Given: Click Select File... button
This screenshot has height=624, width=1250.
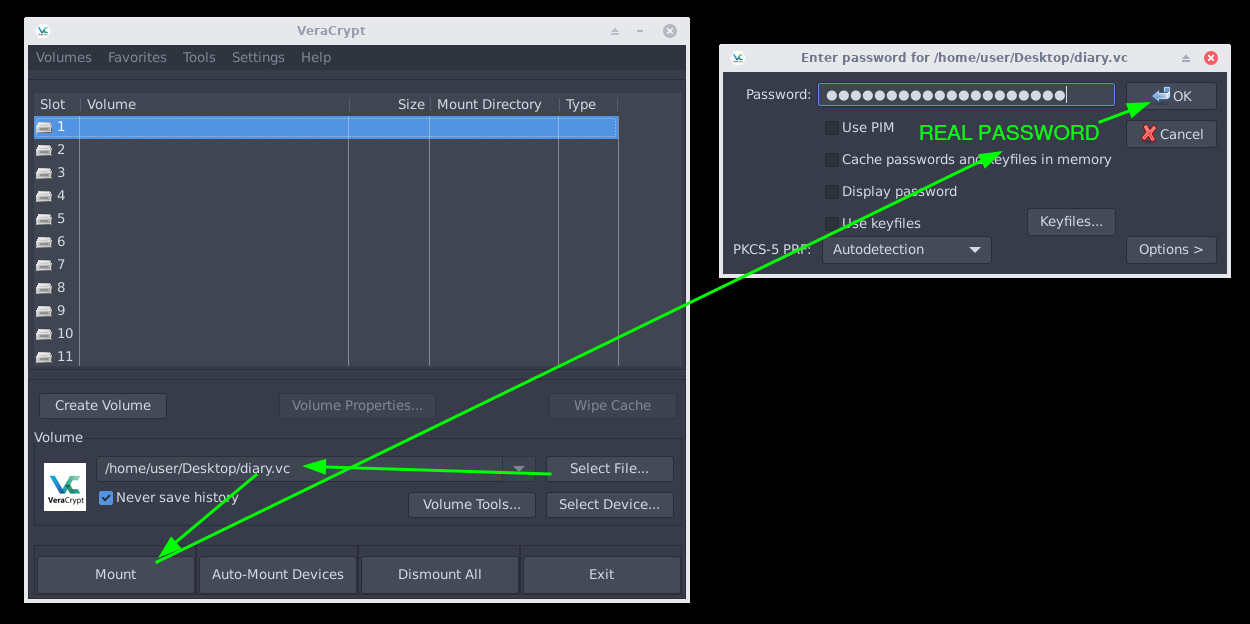Looking at the screenshot, I should (610, 469).
